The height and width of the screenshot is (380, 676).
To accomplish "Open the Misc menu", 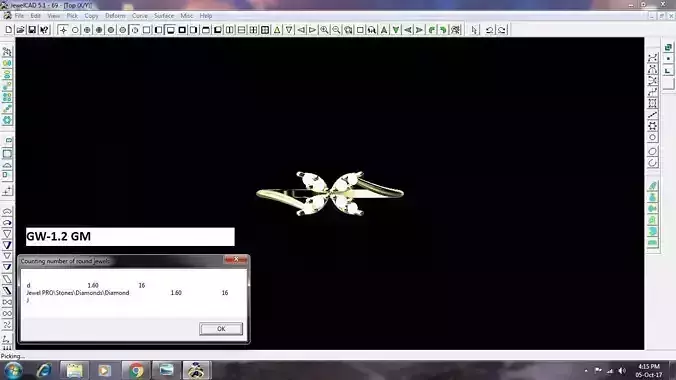I will click(186, 16).
